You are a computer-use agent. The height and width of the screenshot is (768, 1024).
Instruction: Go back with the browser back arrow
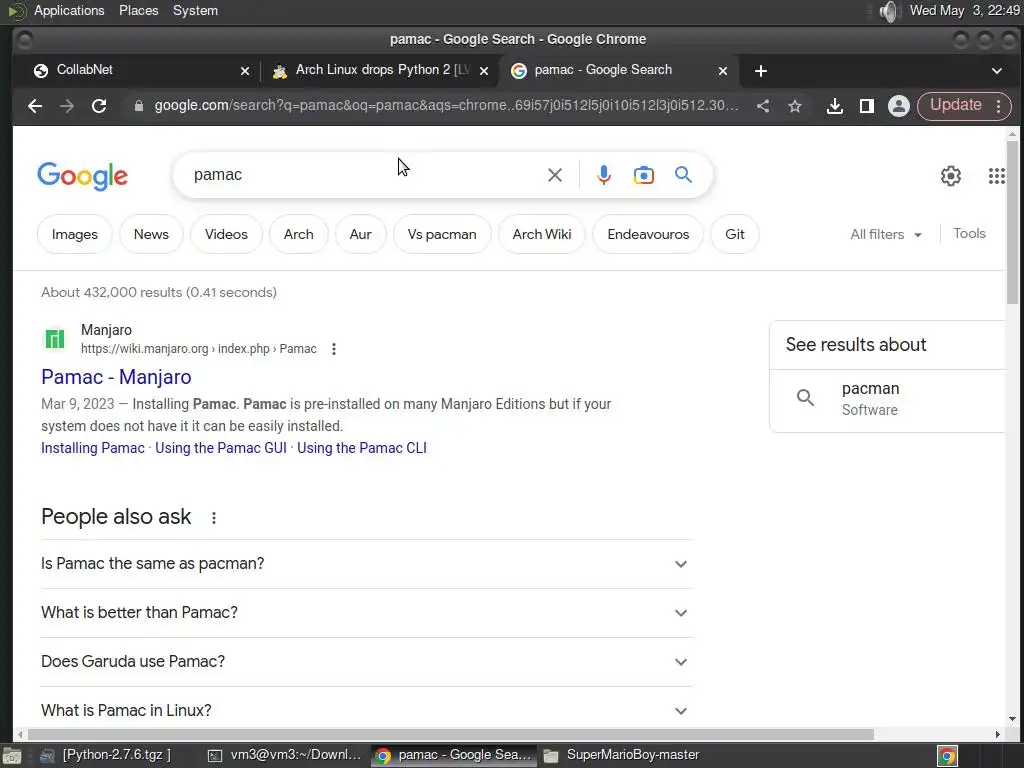point(35,106)
